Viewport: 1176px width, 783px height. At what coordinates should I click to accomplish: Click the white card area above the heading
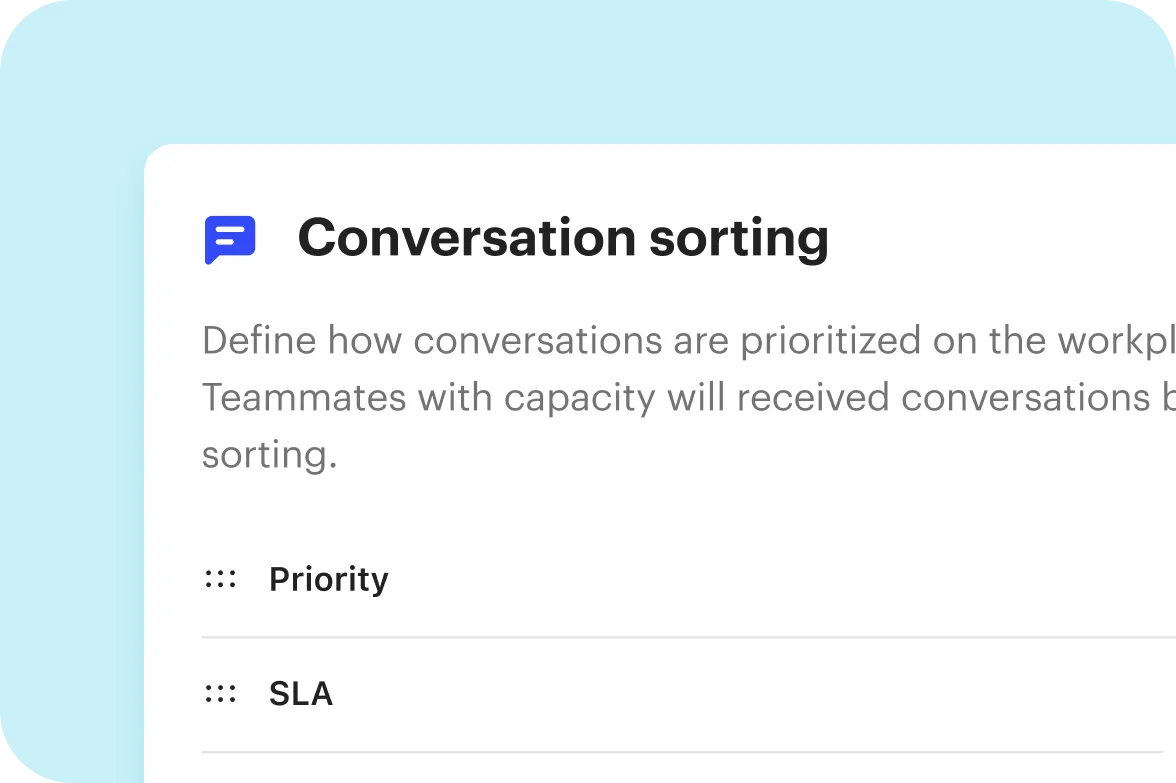tap(660, 176)
